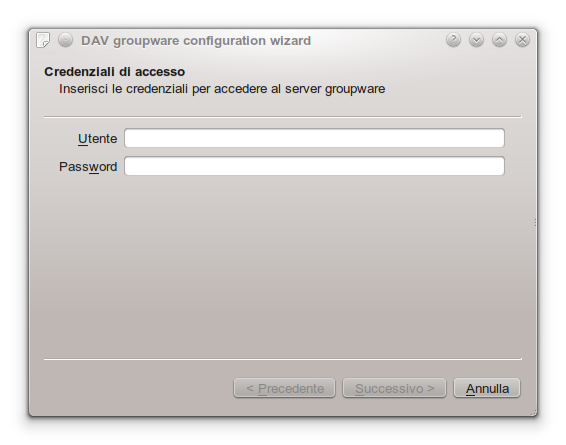Close the DAV groupware wizard window
The image size is (566, 445).
pyautogui.click(x=522, y=40)
